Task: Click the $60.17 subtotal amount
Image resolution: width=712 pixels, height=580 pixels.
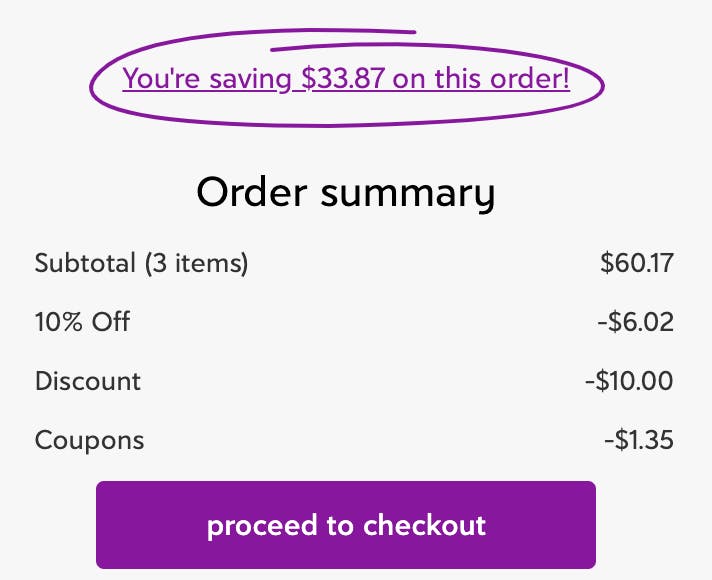Action: (x=637, y=264)
